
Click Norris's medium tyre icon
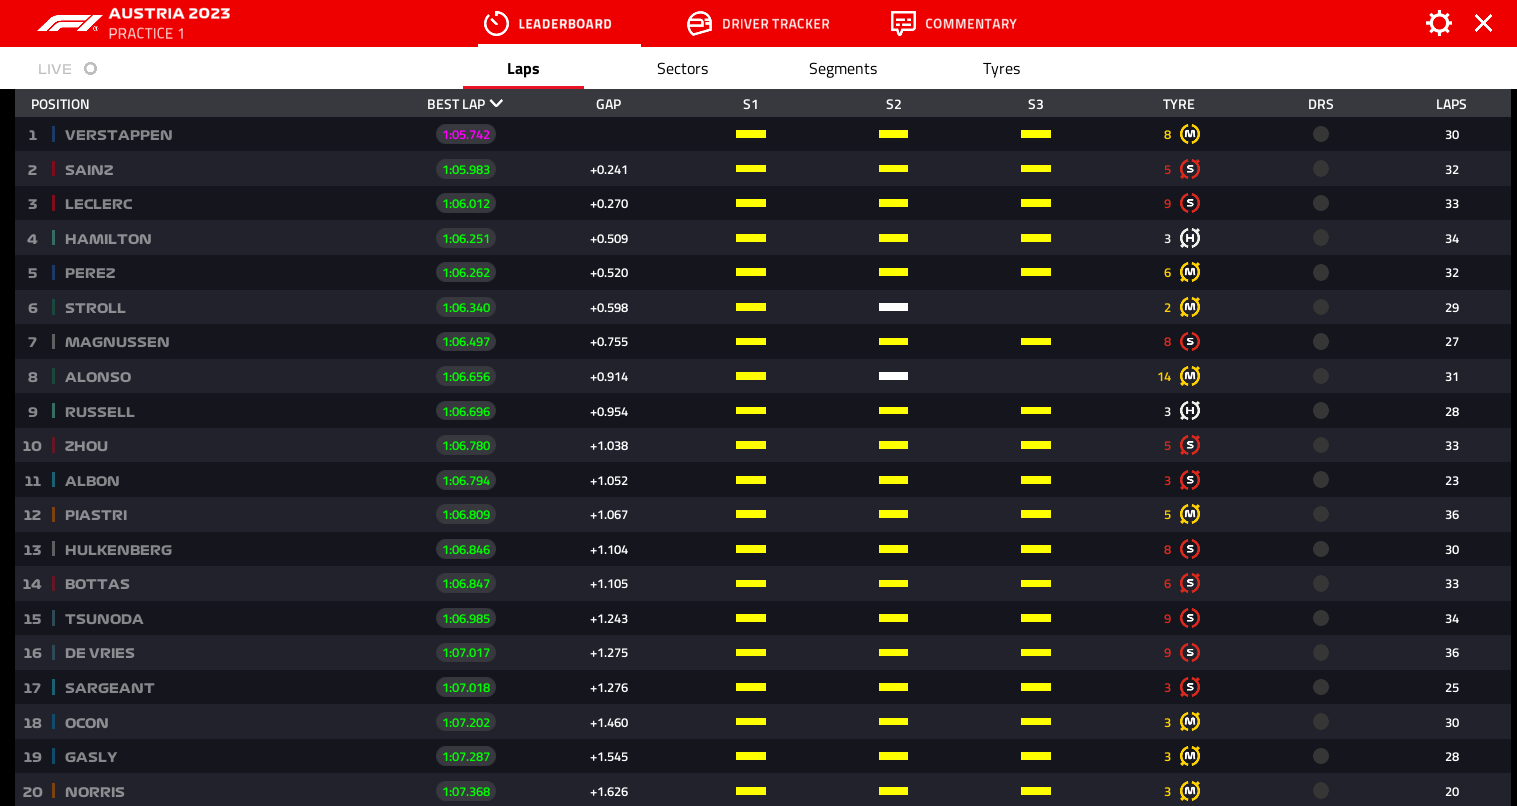[1190, 791]
